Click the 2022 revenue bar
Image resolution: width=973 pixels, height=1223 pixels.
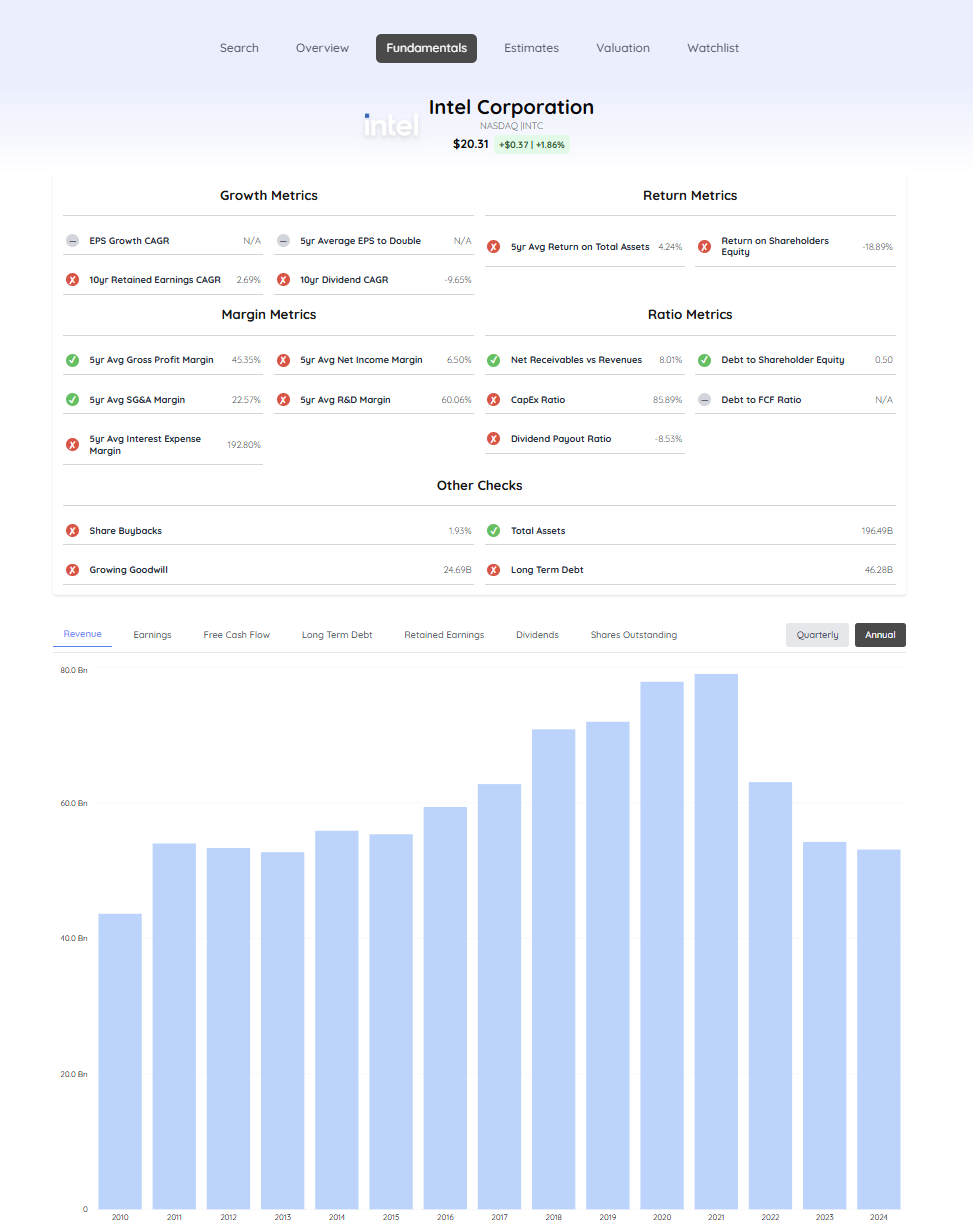click(770, 995)
